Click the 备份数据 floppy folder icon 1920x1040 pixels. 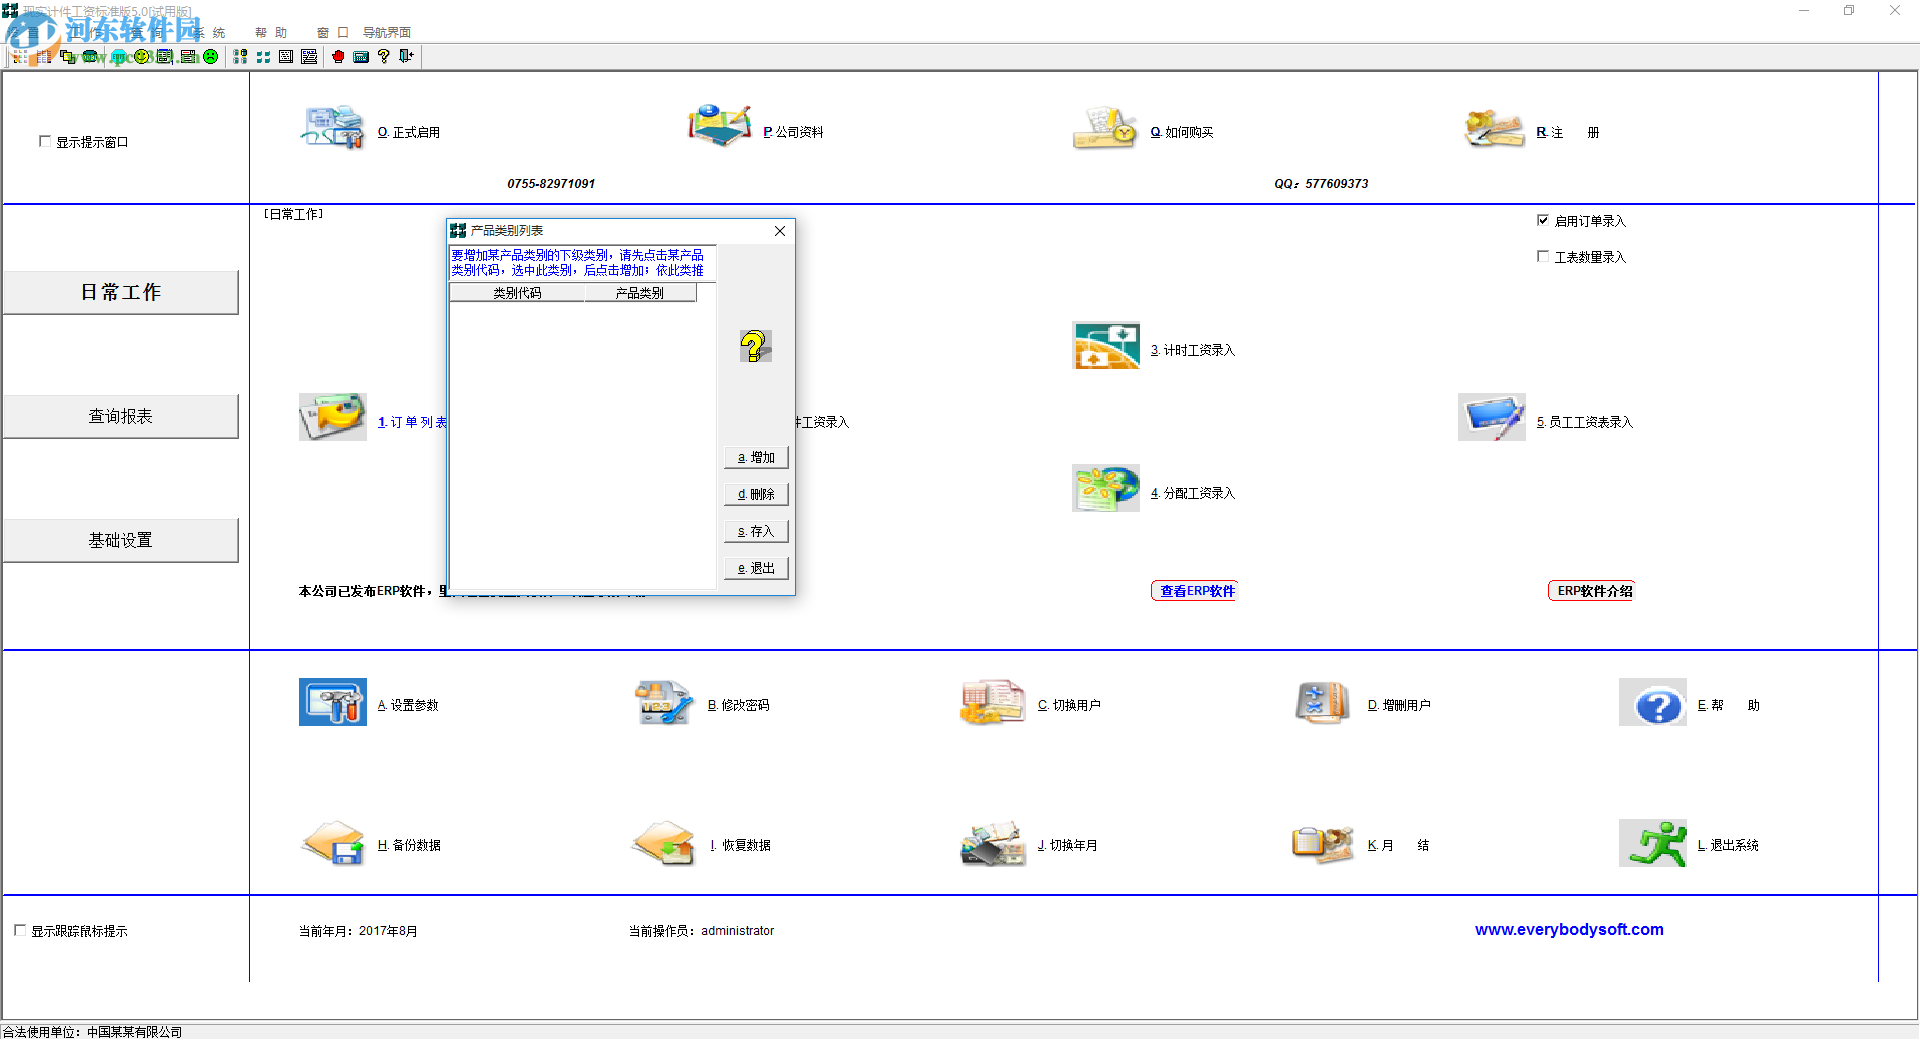tap(332, 843)
